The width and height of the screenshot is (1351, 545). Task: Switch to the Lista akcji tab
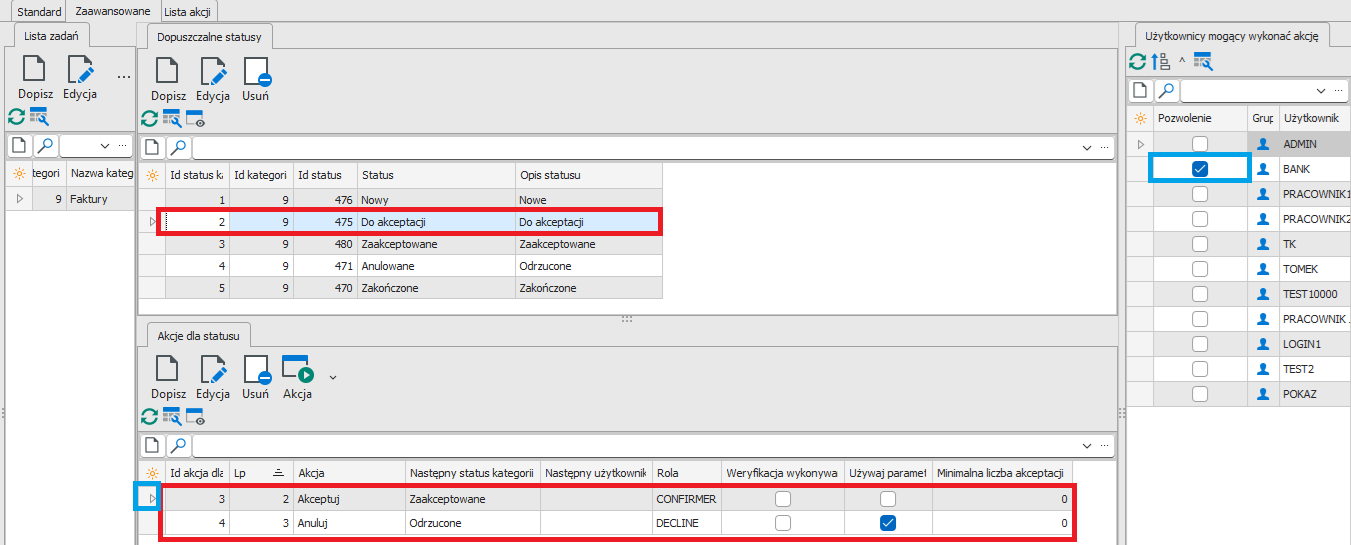coord(188,11)
